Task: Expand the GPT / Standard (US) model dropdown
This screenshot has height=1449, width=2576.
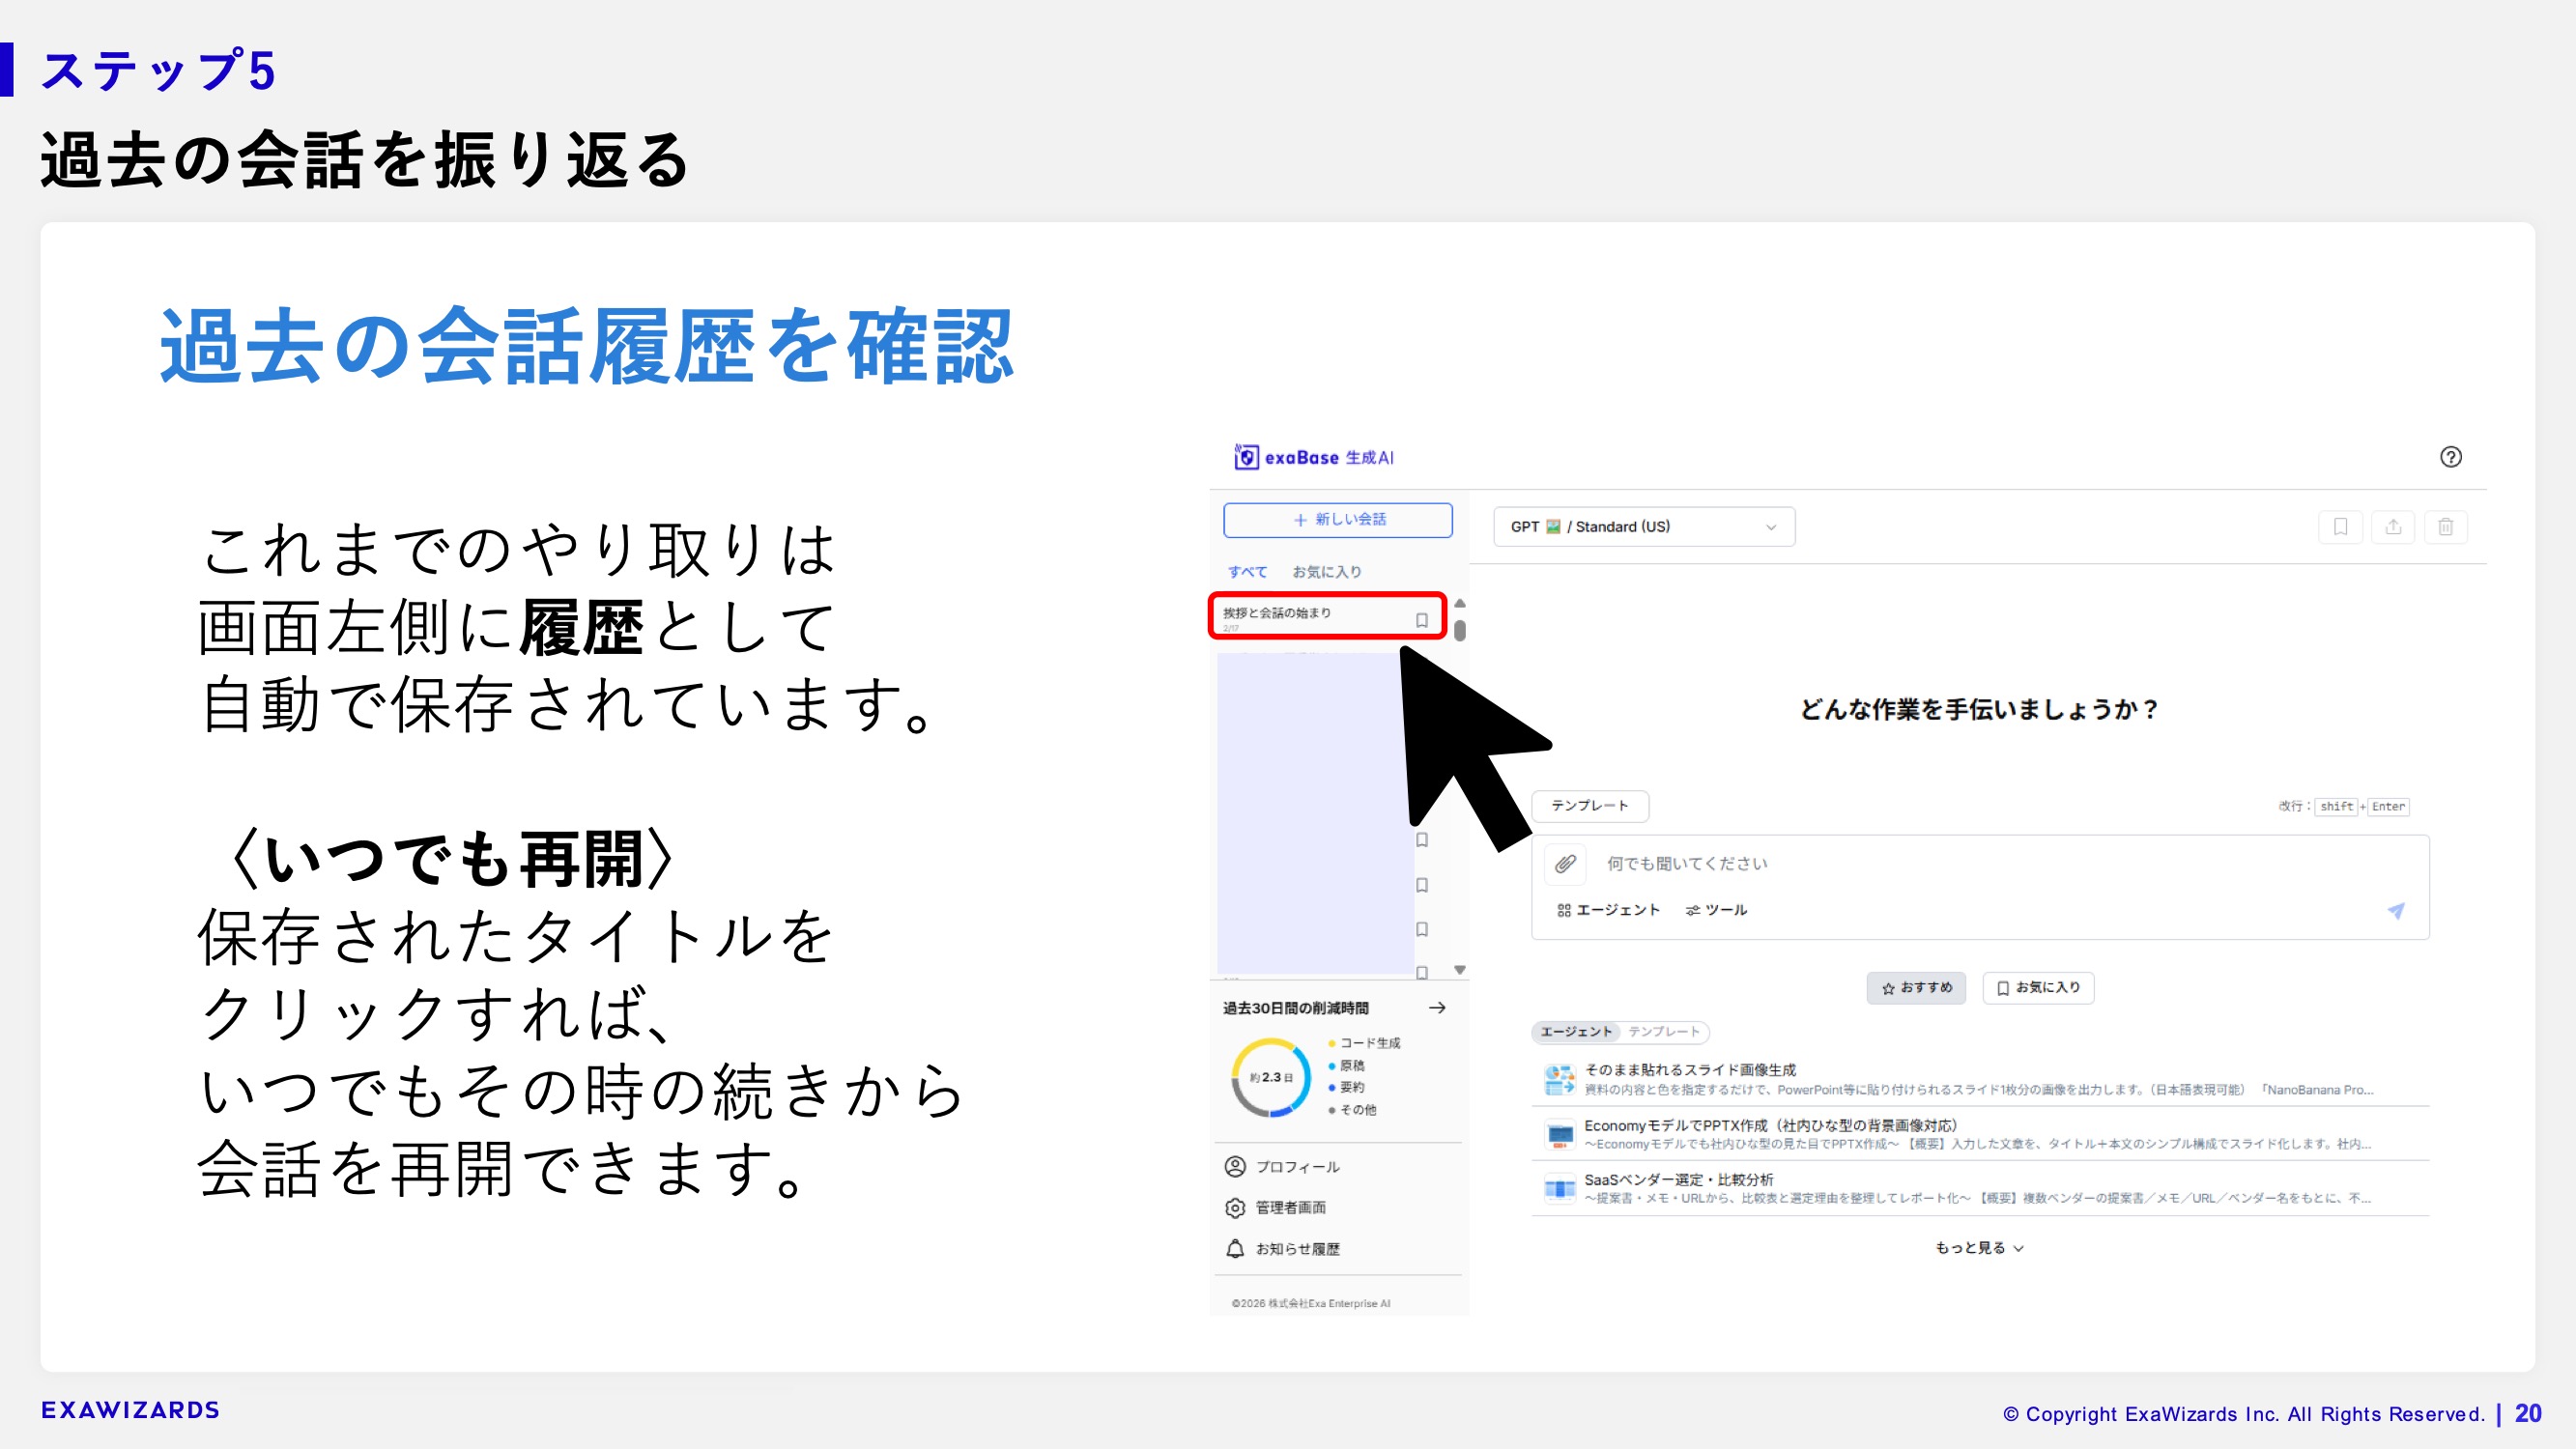Action: (1643, 527)
